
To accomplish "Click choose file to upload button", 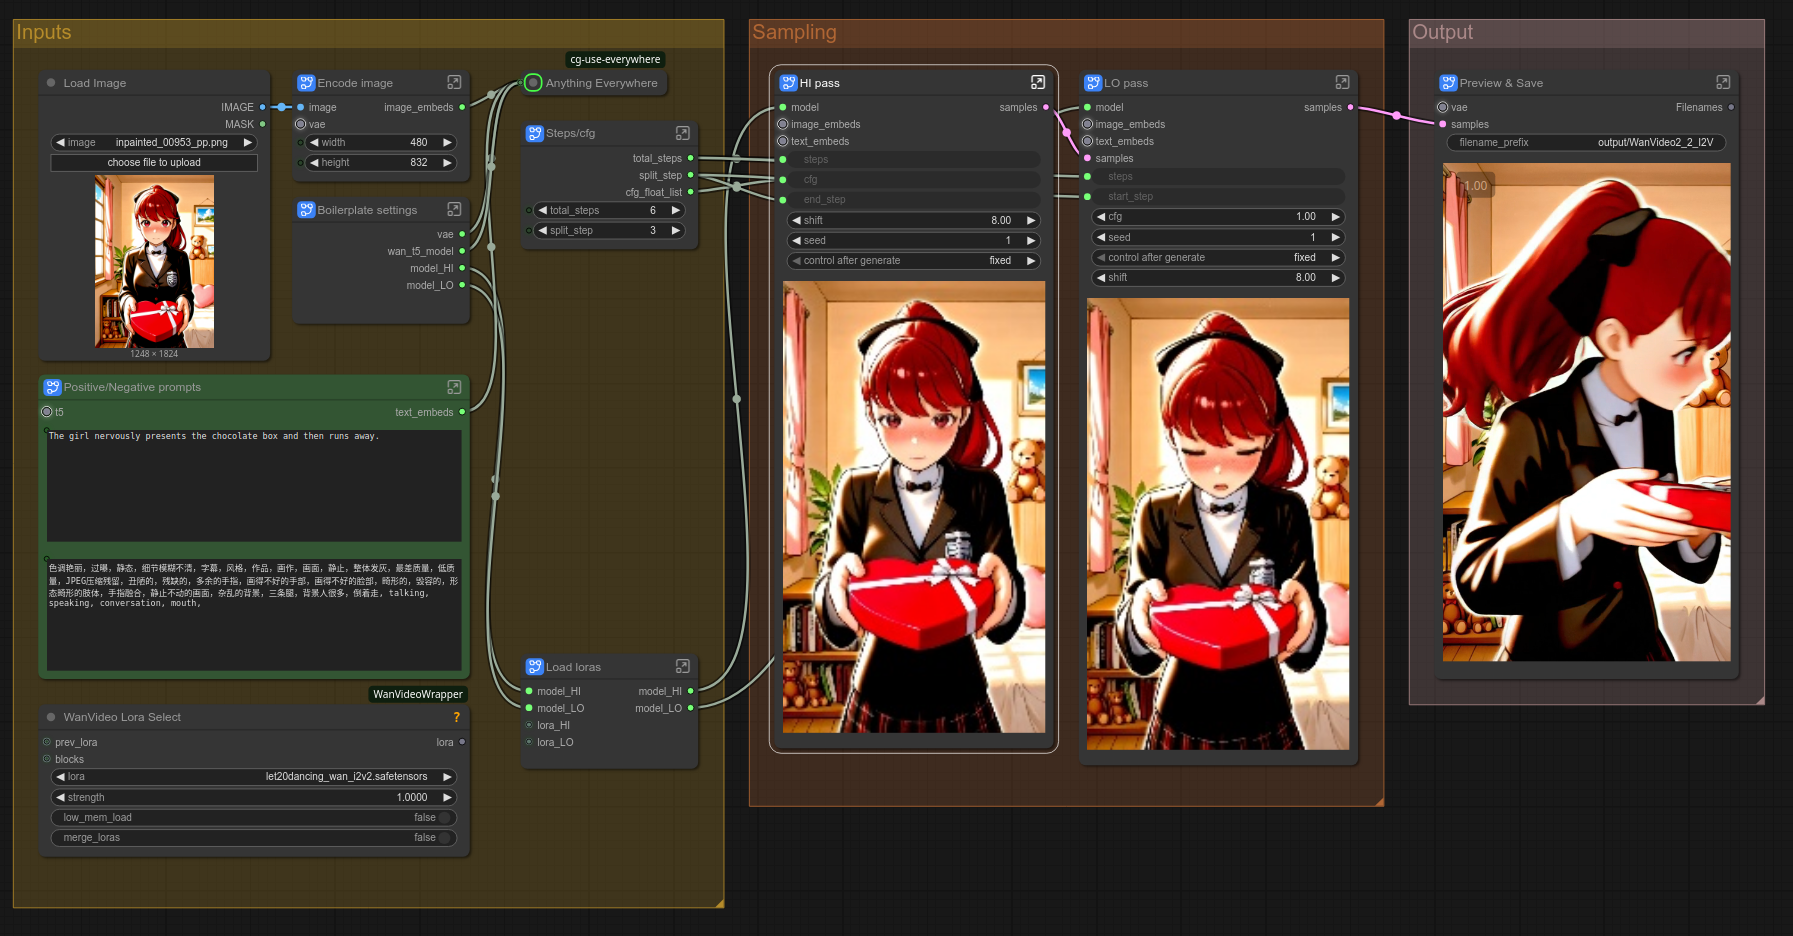I will coord(154,162).
